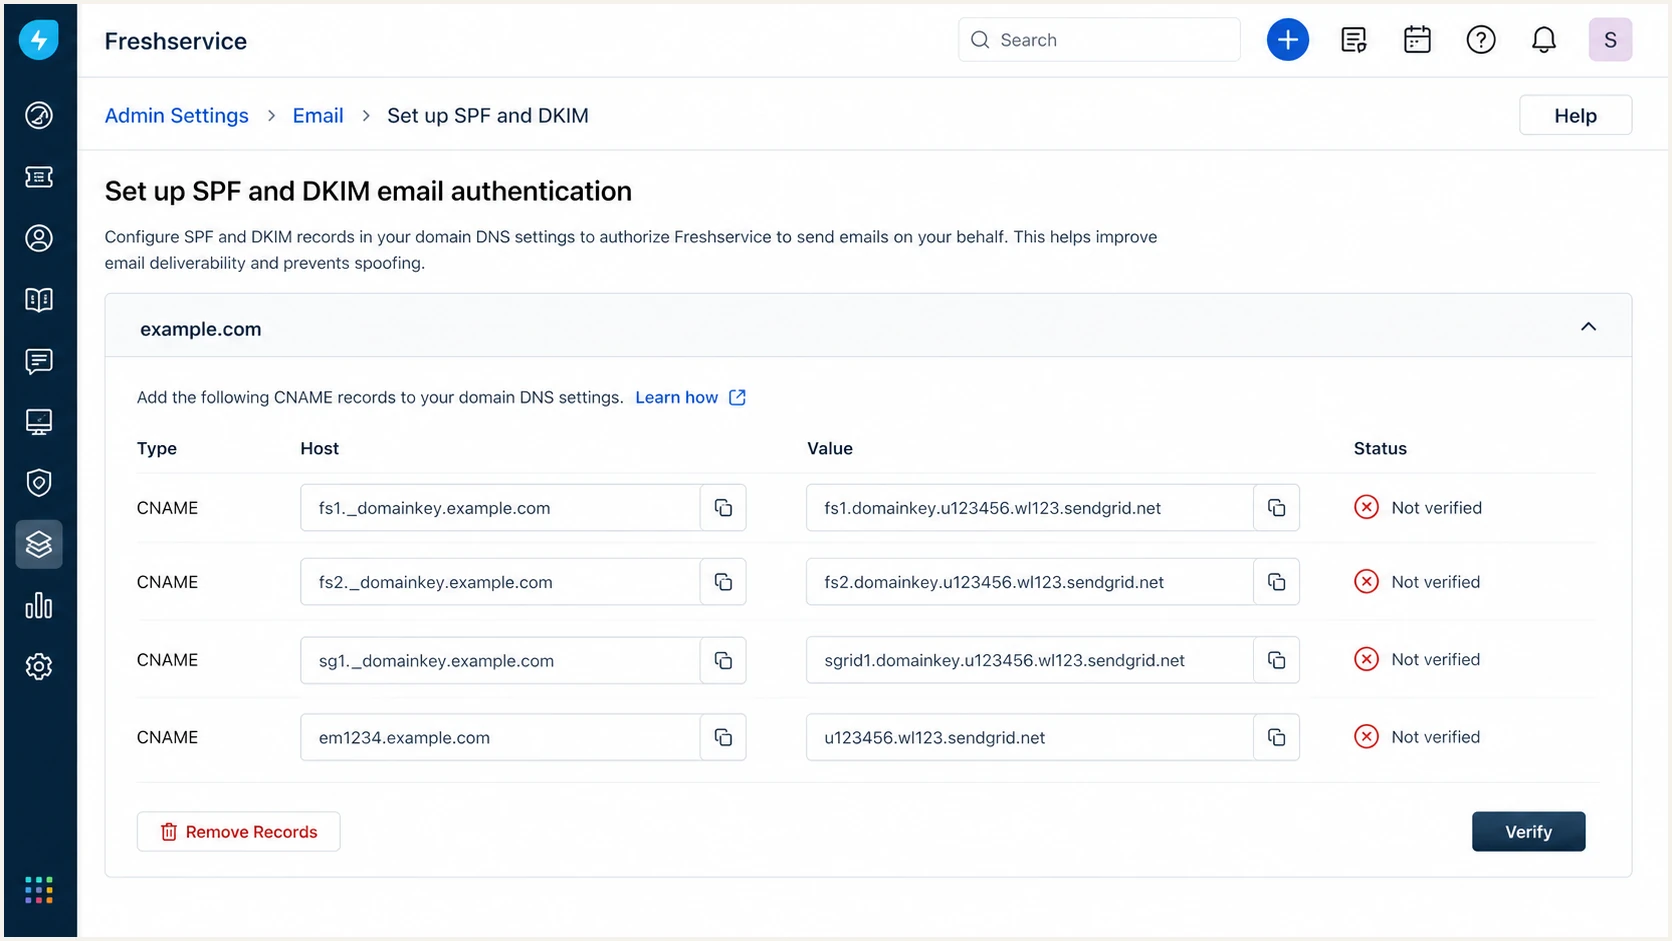
Task: Click Not verified status for fs1 row
Action: 1417,508
